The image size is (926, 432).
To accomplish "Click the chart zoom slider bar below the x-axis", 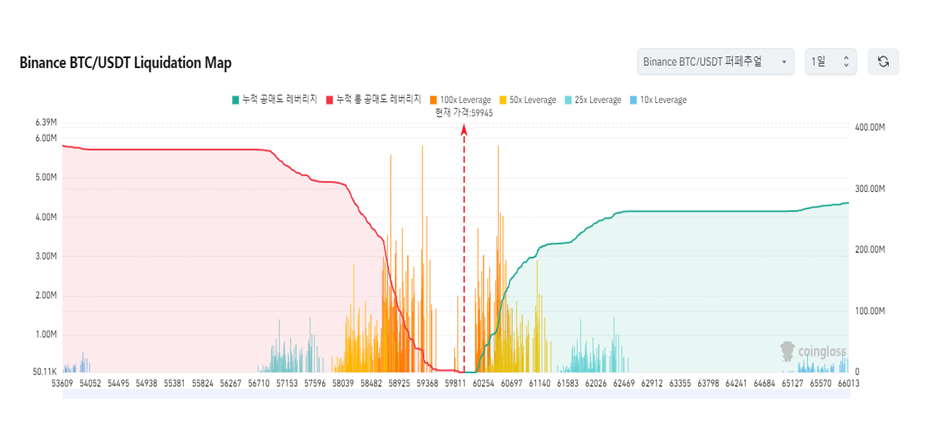I will pyautogui.click(x=456, y=394).
